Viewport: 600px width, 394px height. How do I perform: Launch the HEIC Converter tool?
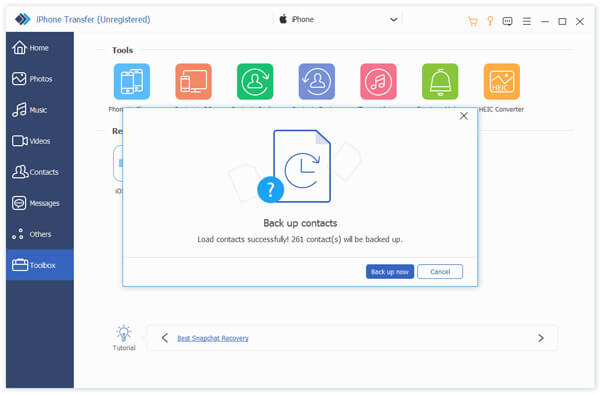tap(501, 81)
